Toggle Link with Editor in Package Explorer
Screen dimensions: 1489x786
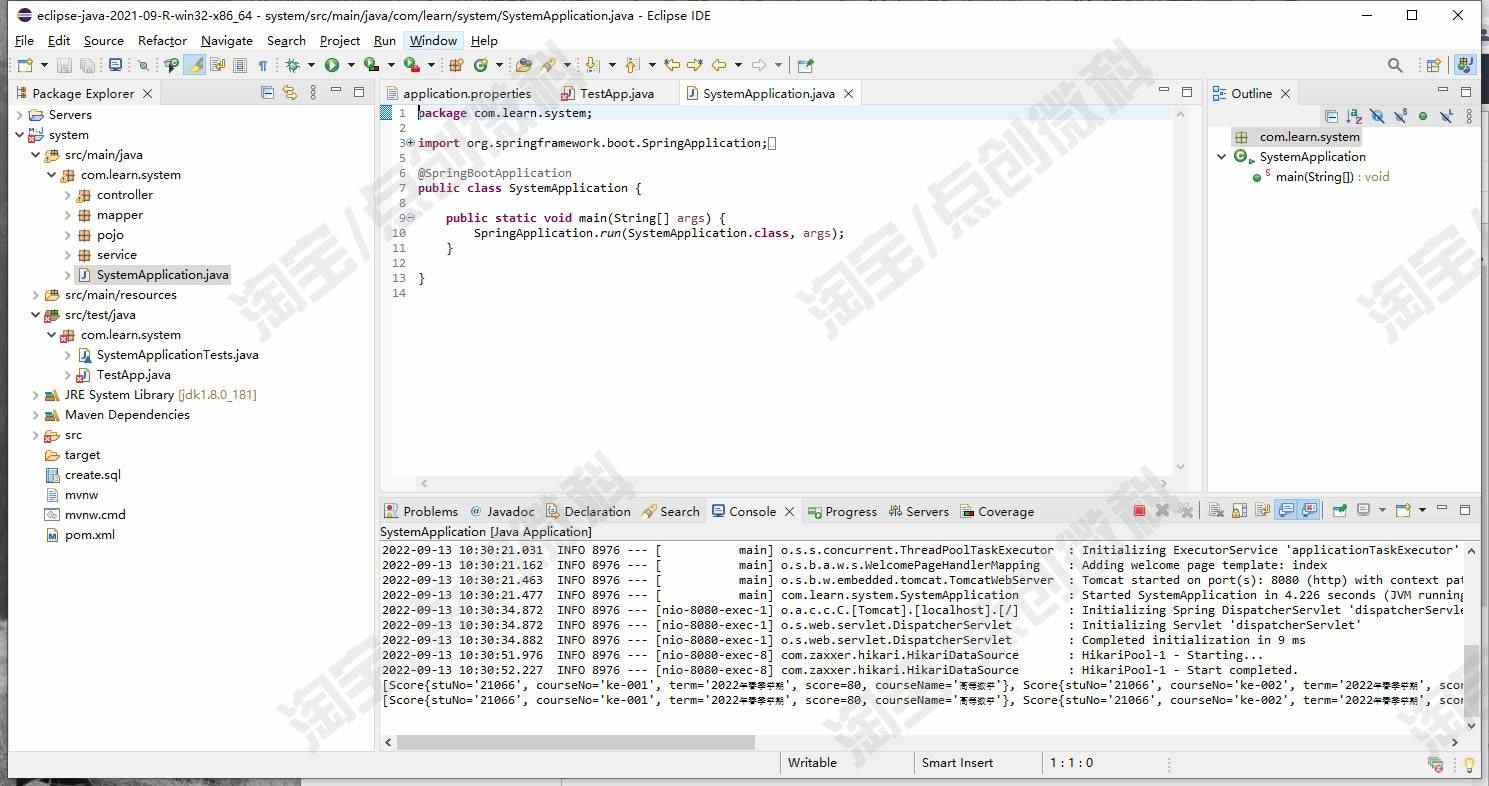(290, 92)
